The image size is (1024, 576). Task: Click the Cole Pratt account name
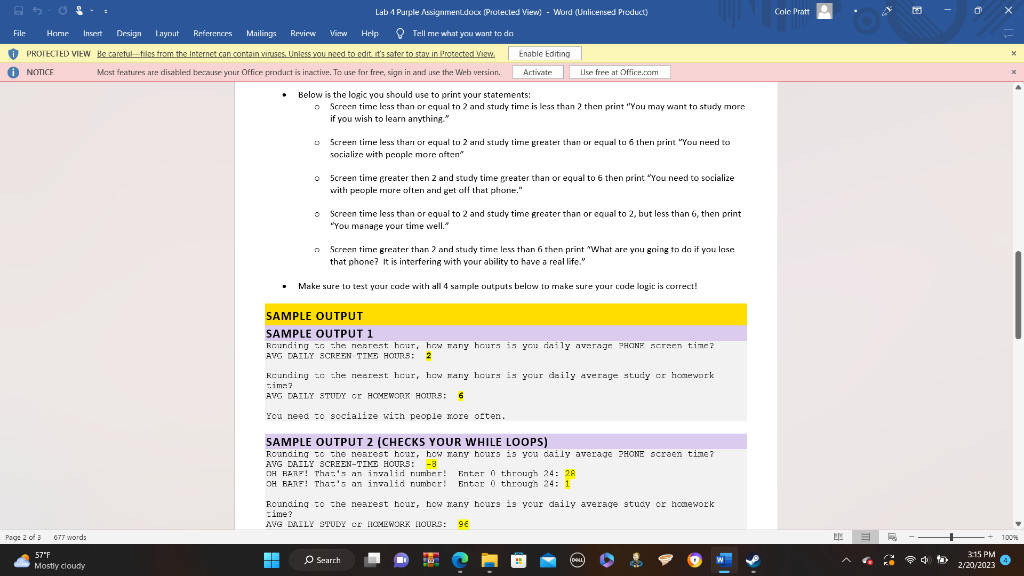click(x=792, y=11)
